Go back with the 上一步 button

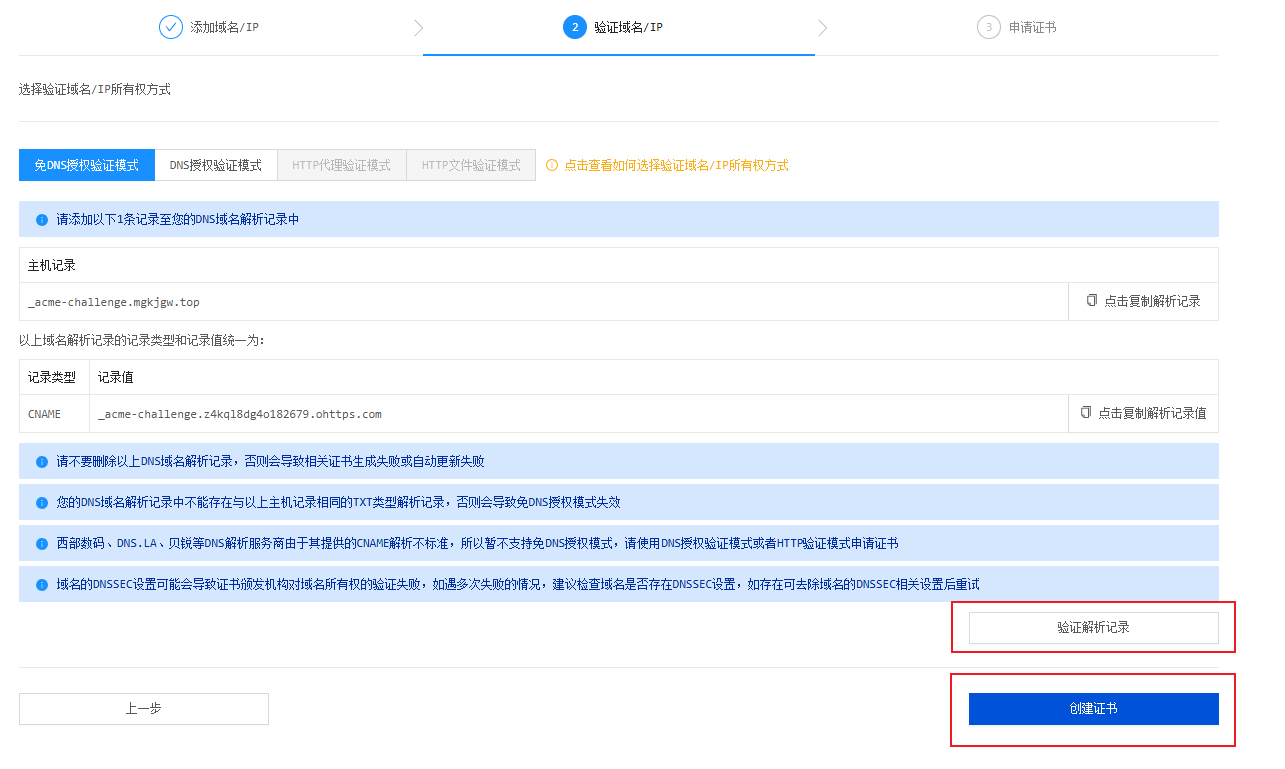[143, 709]
